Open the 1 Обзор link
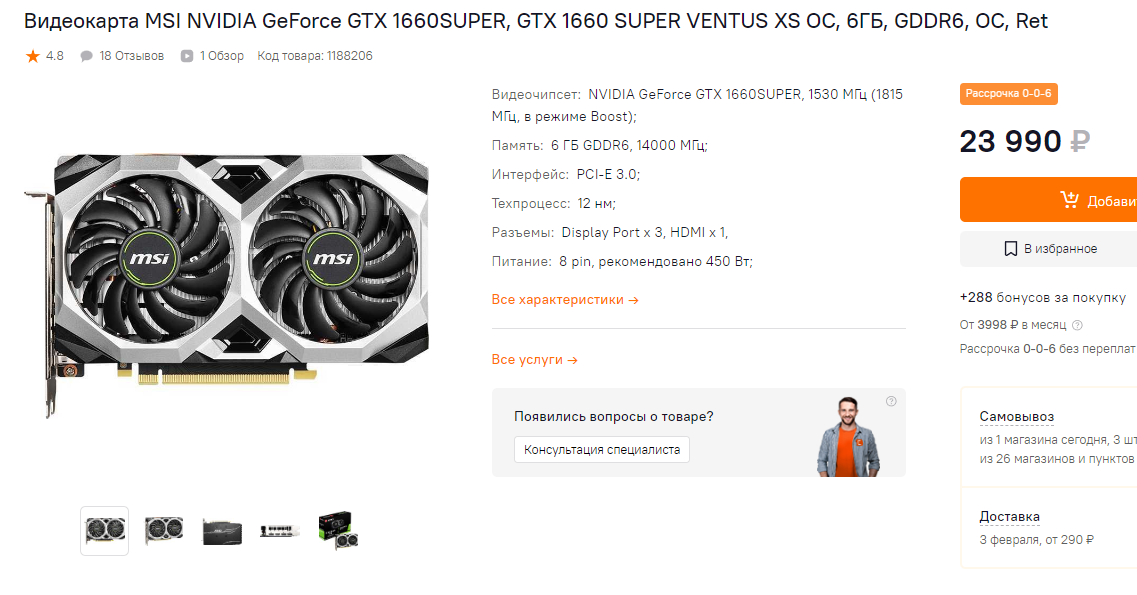 coord(222,56)
